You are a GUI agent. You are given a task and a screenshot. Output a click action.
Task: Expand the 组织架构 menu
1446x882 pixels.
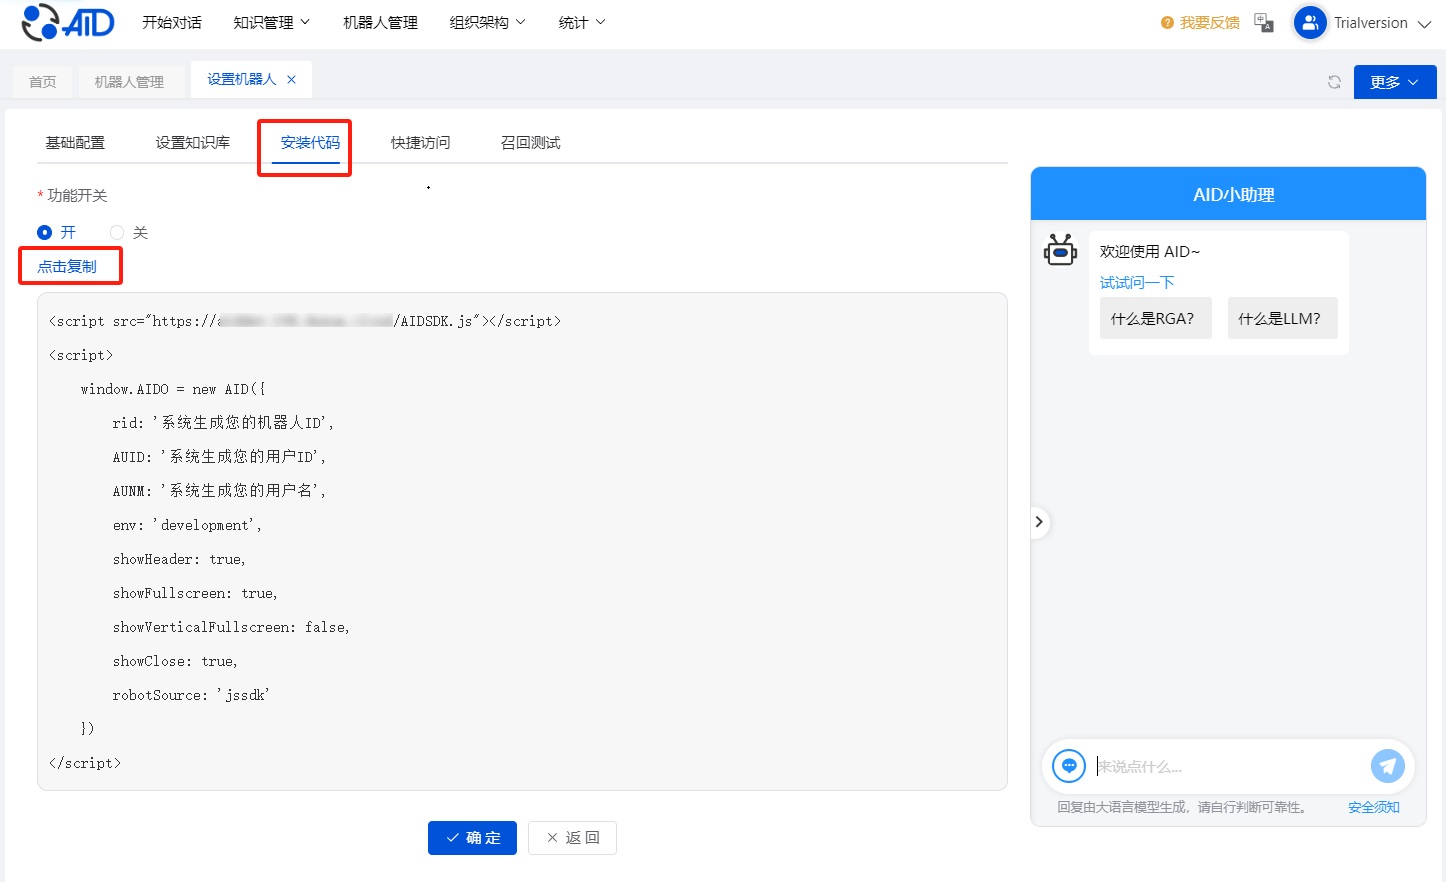487,22
